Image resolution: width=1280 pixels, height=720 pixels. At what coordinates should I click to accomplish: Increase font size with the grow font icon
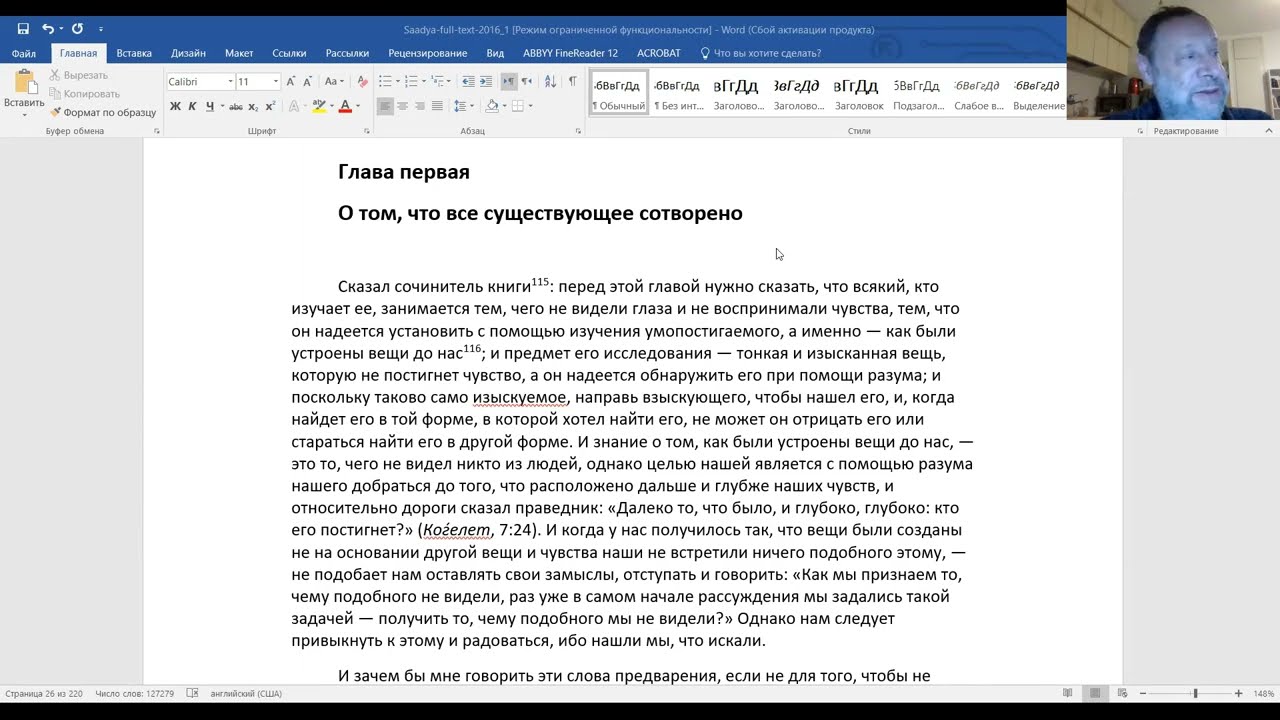(291, 81)
